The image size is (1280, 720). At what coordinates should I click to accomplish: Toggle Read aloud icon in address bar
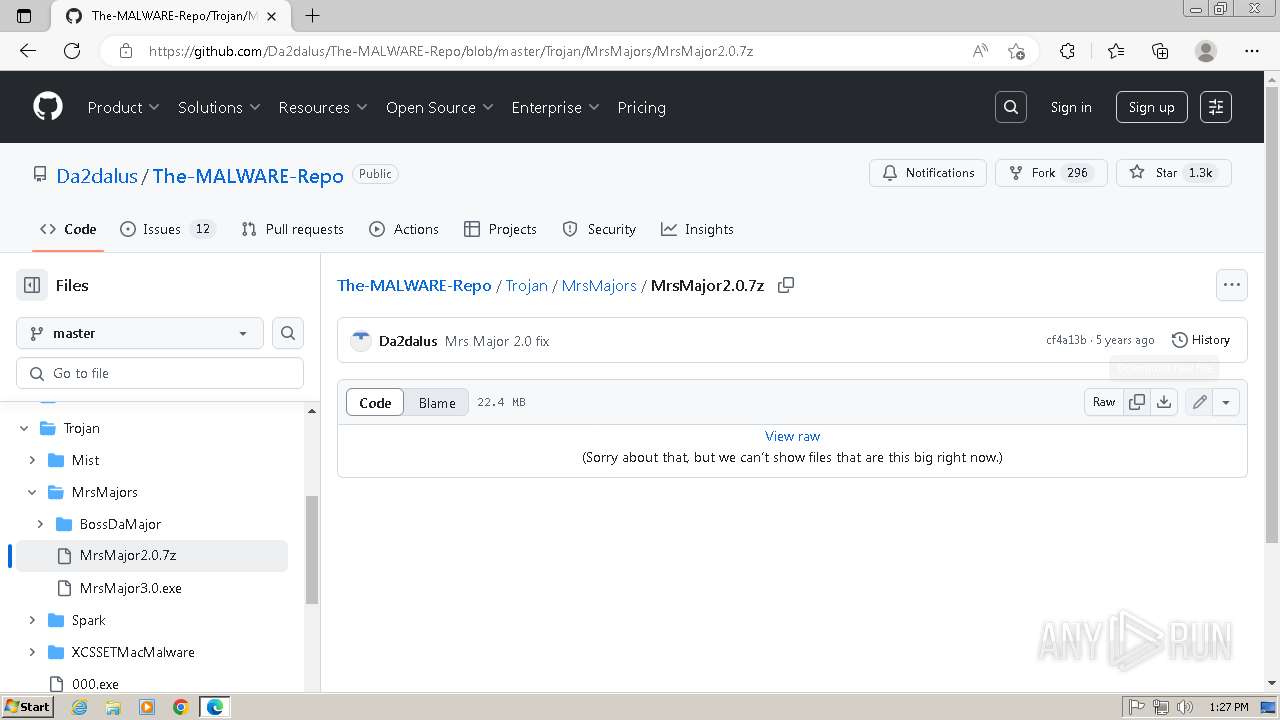980,51
